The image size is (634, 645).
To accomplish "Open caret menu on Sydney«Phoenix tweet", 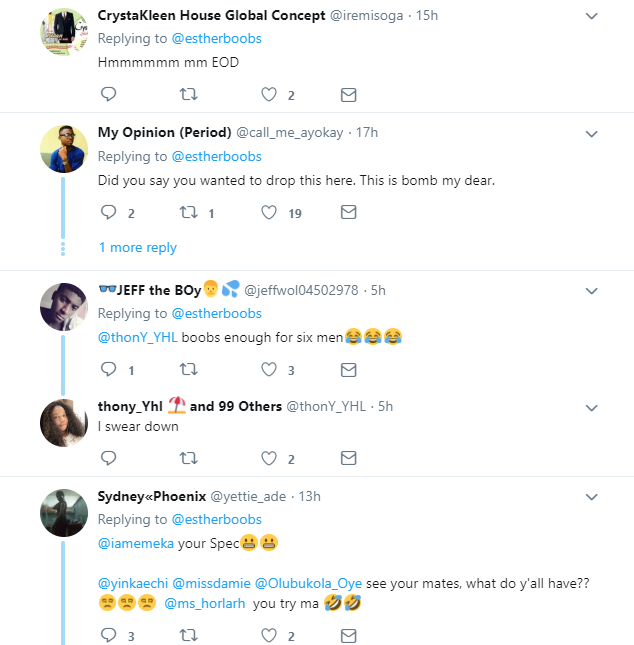I will tap(591, 497).
